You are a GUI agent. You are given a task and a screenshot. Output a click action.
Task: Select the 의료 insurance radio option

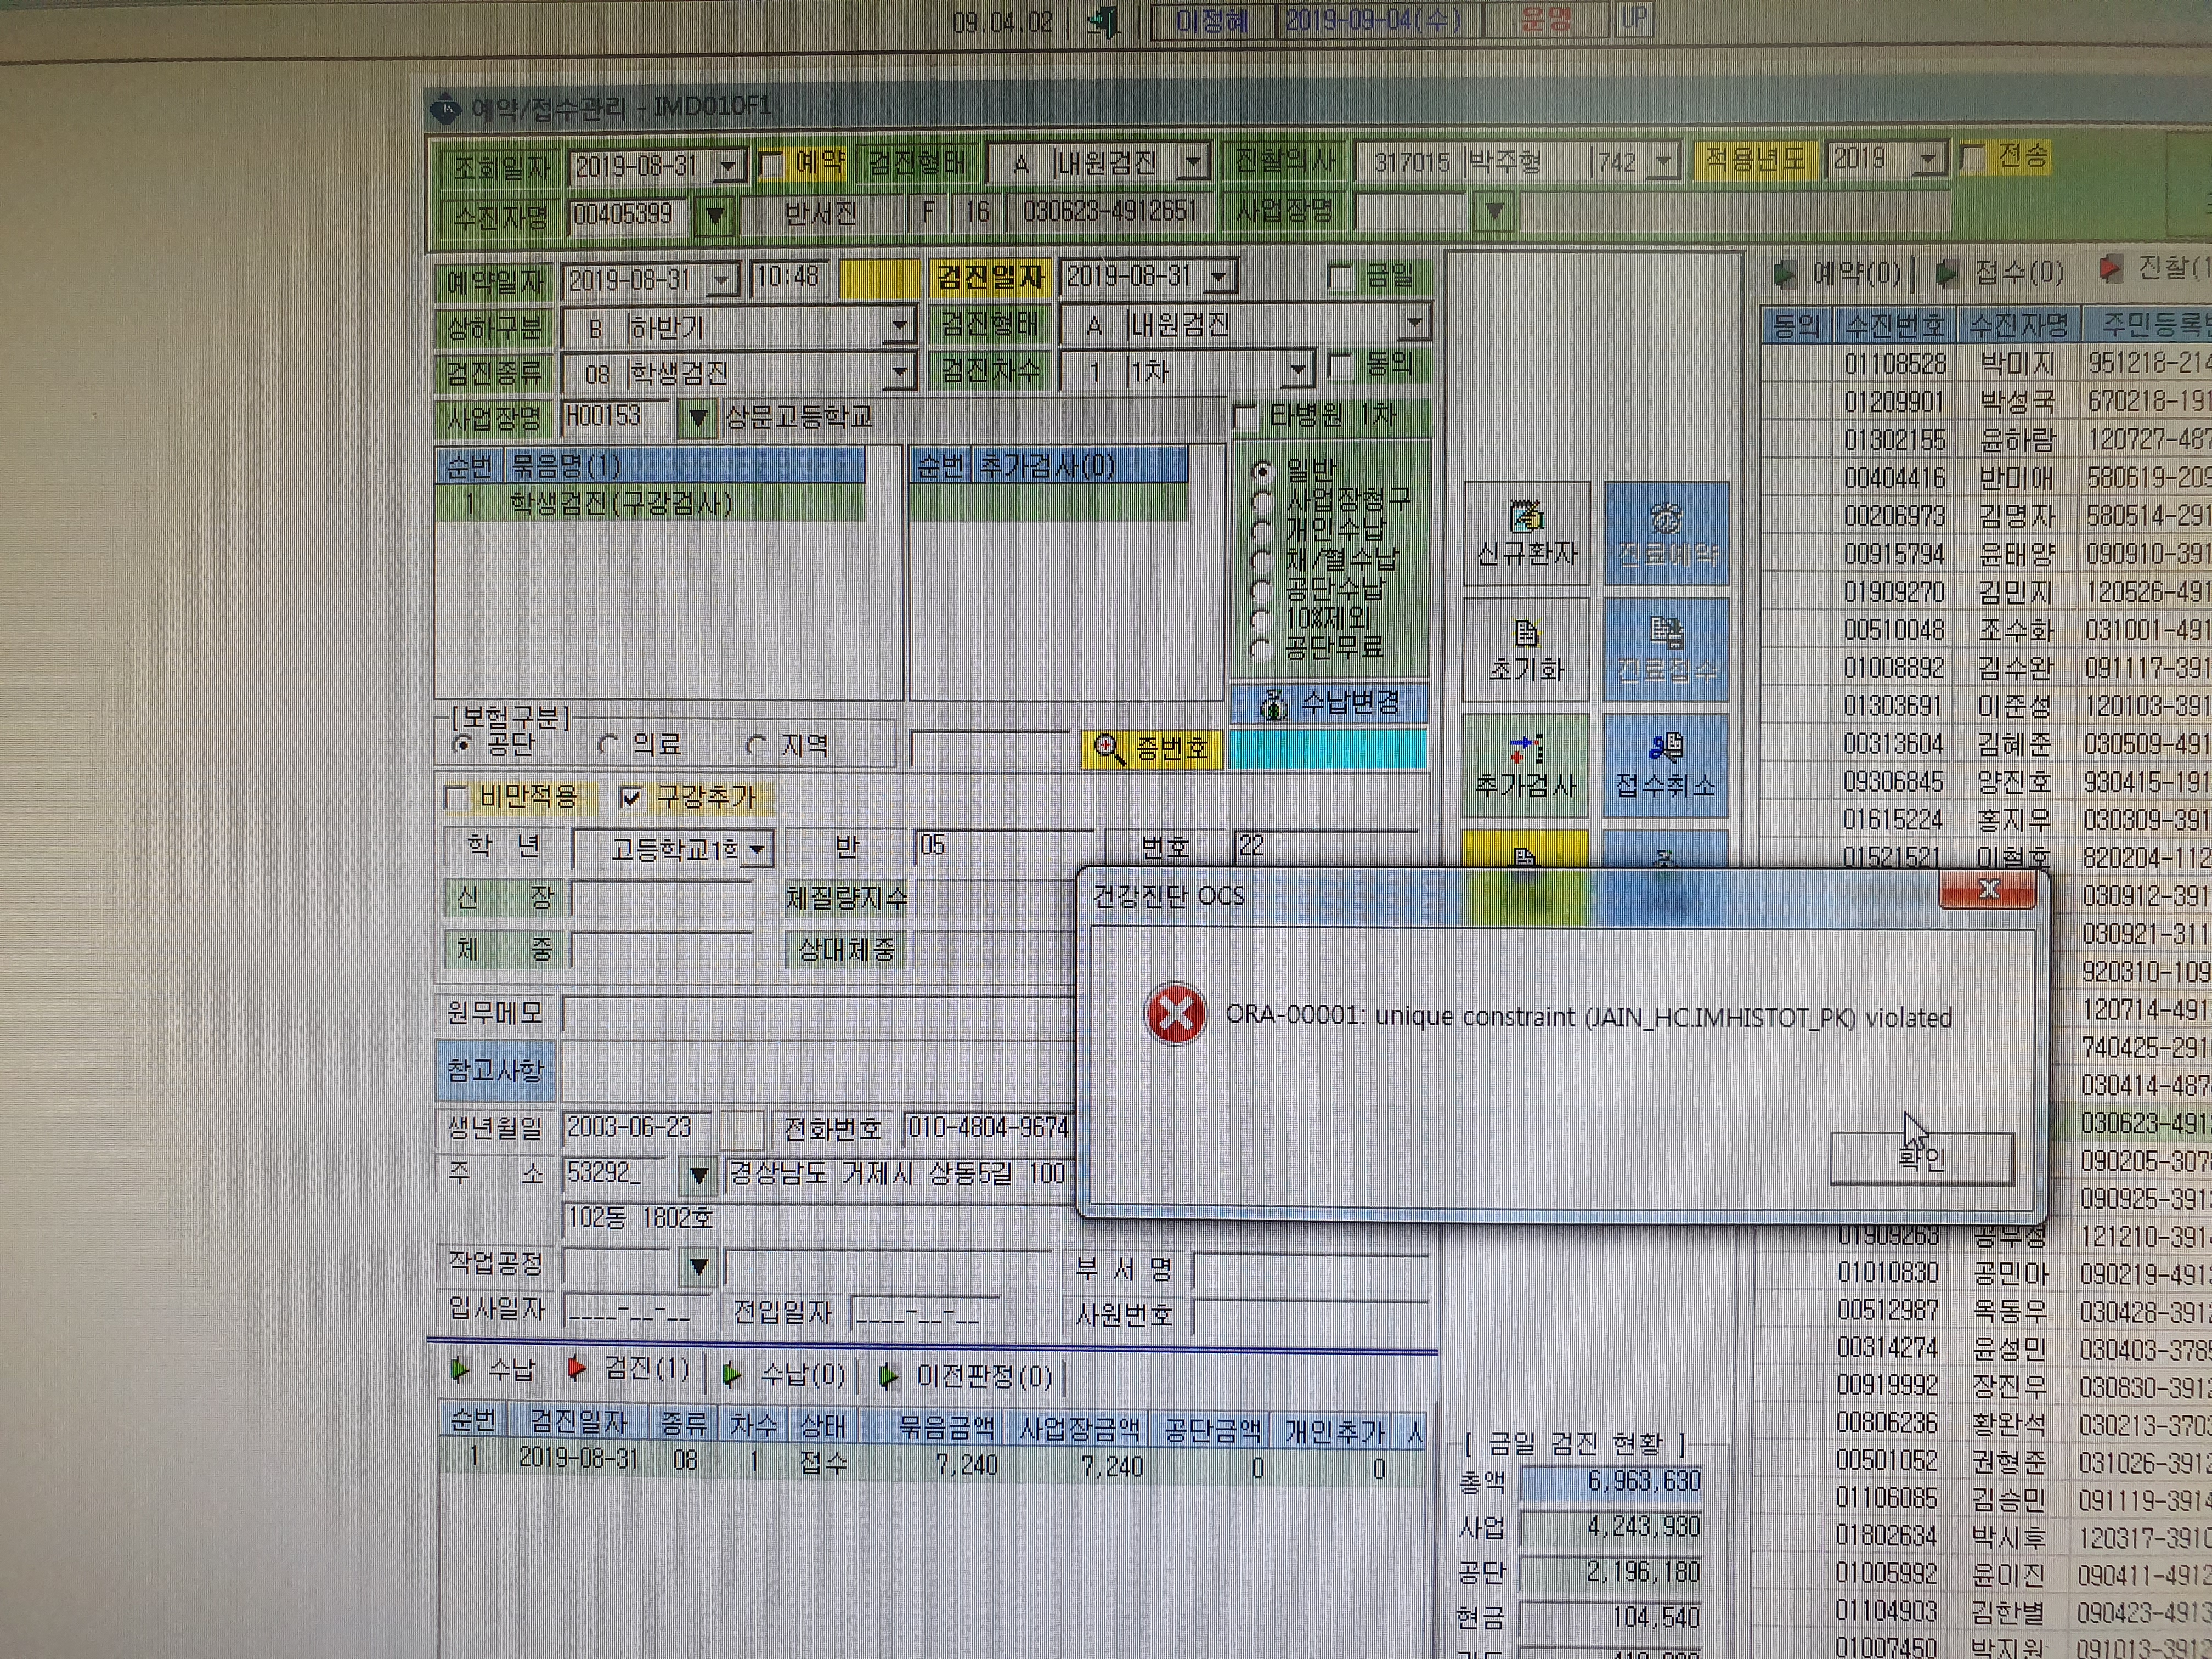pyautogui.click(x=608, y=745)
